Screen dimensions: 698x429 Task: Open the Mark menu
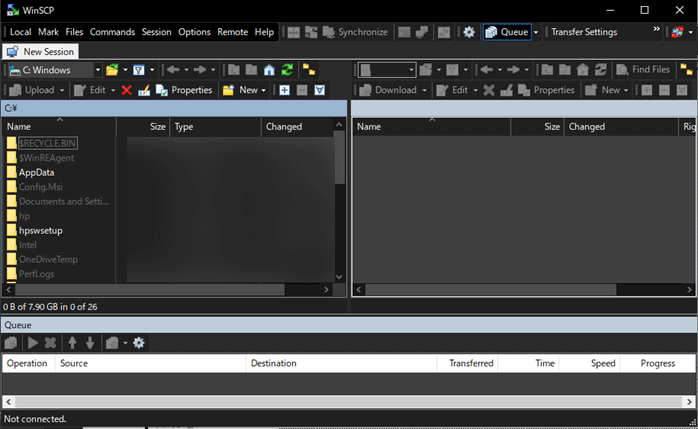(49, 32)
